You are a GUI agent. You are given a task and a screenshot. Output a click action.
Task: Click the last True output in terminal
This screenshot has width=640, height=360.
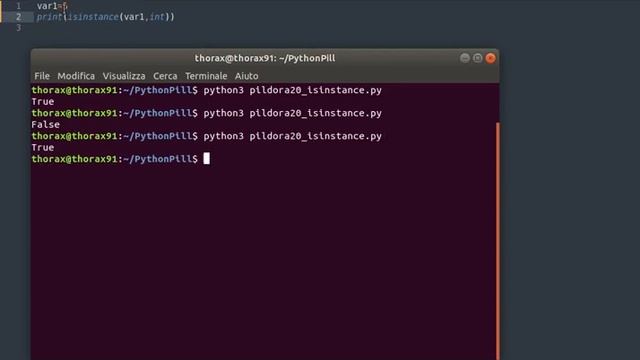(x=43, y=147)
